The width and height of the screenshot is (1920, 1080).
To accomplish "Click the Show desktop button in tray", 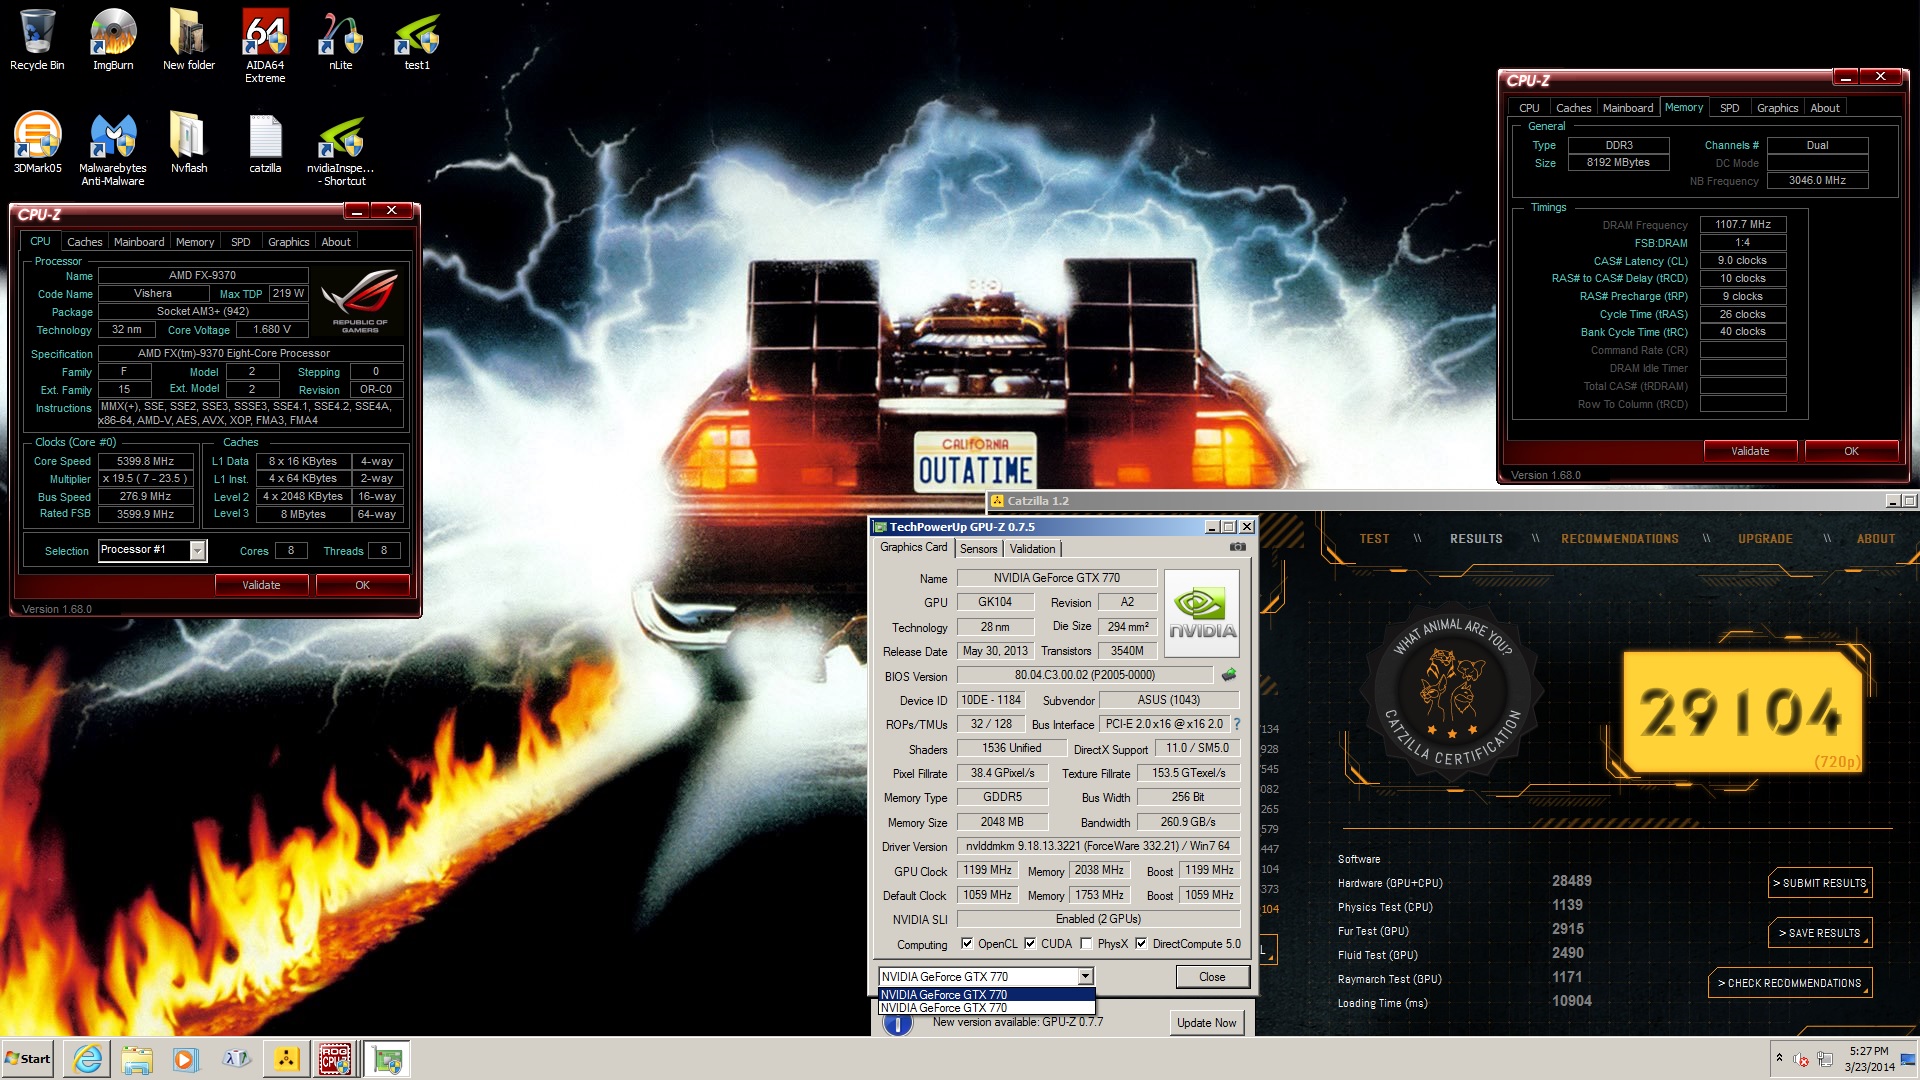I will click(1908, 1059).
